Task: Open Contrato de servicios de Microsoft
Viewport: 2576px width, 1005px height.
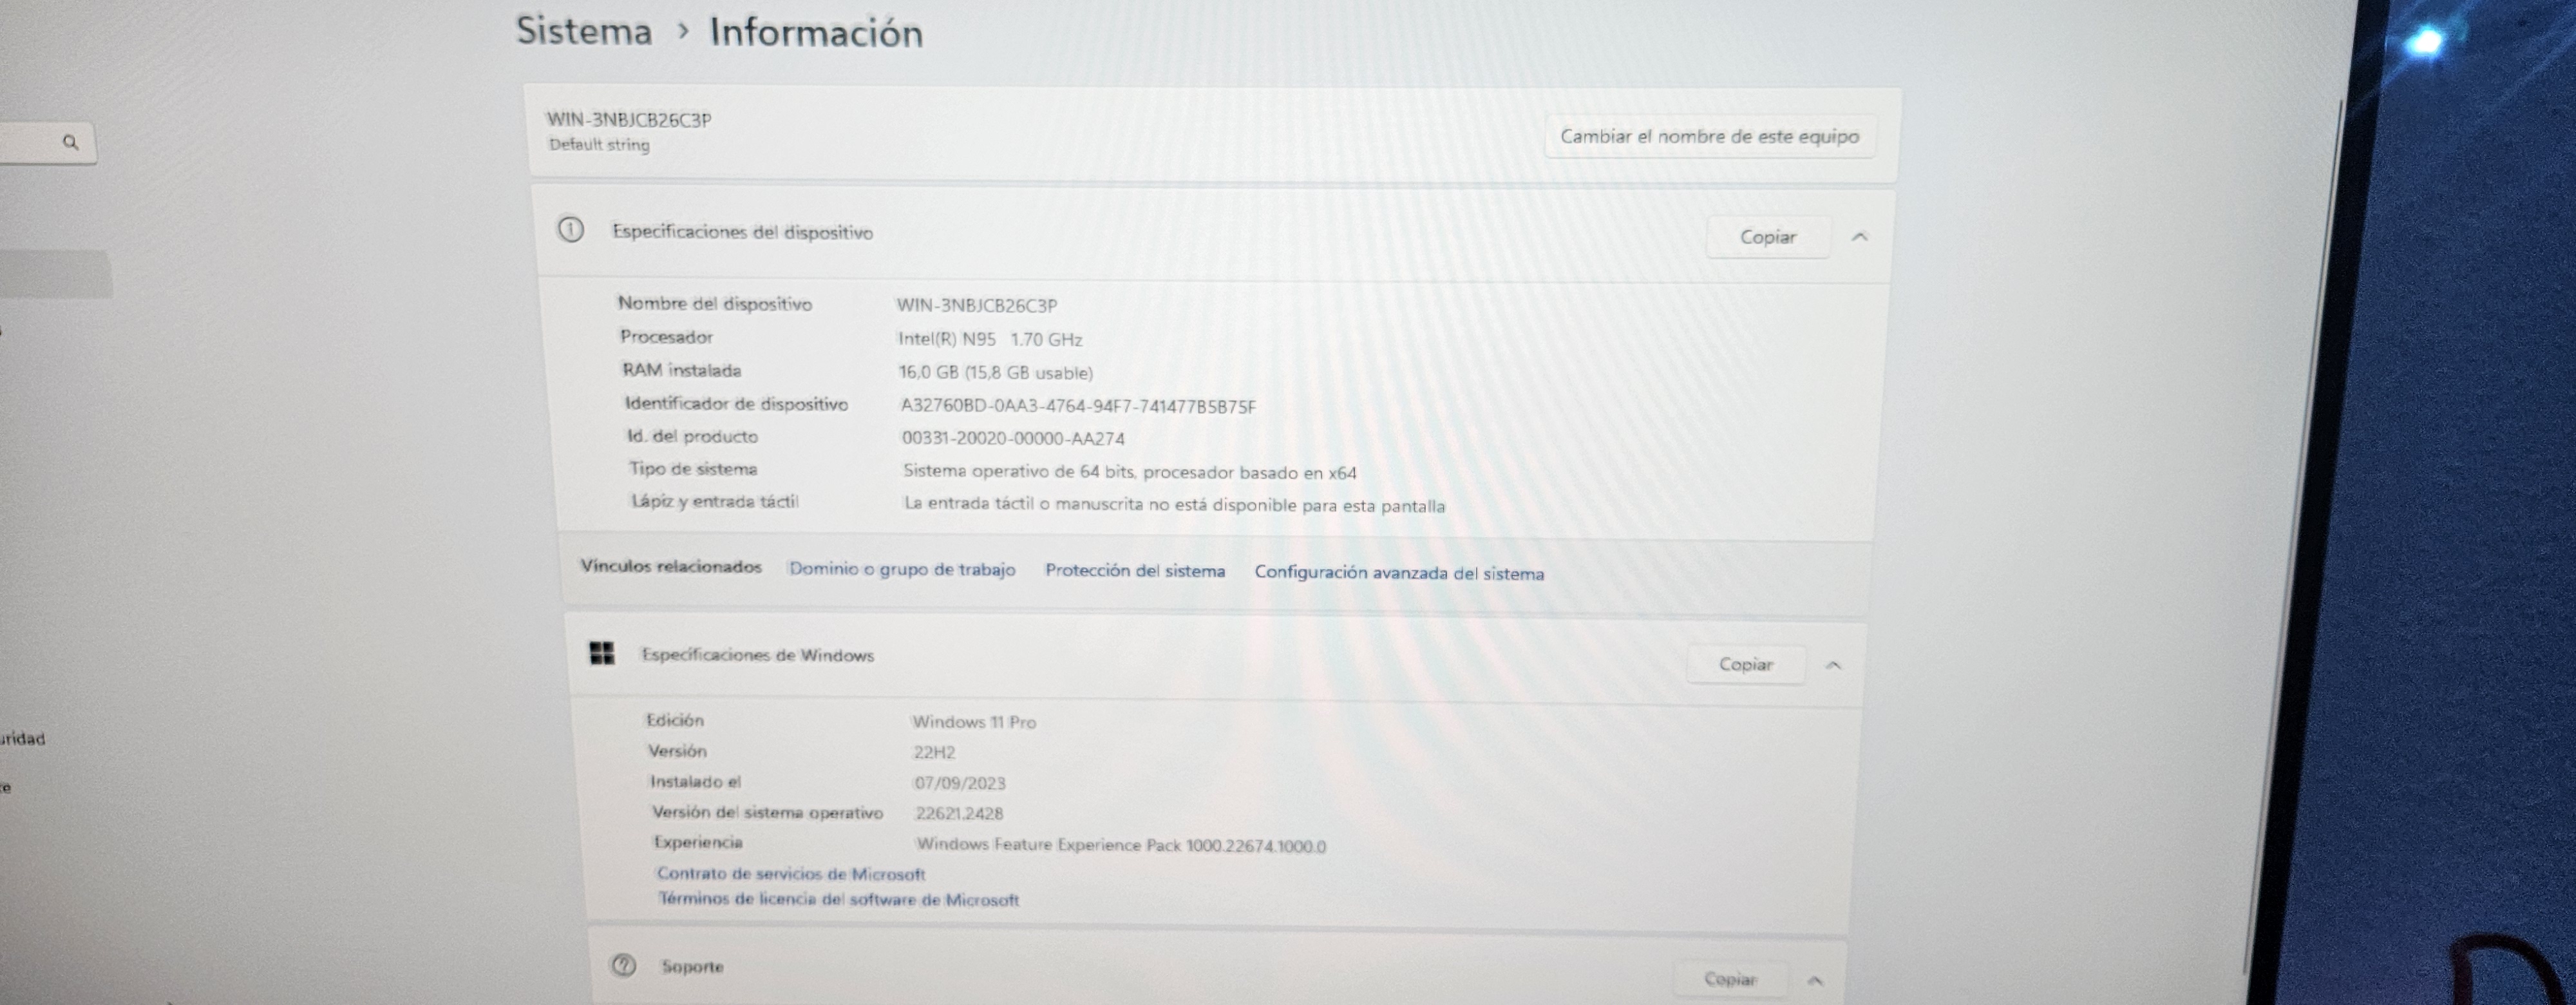Action: [x=790, y=873]
